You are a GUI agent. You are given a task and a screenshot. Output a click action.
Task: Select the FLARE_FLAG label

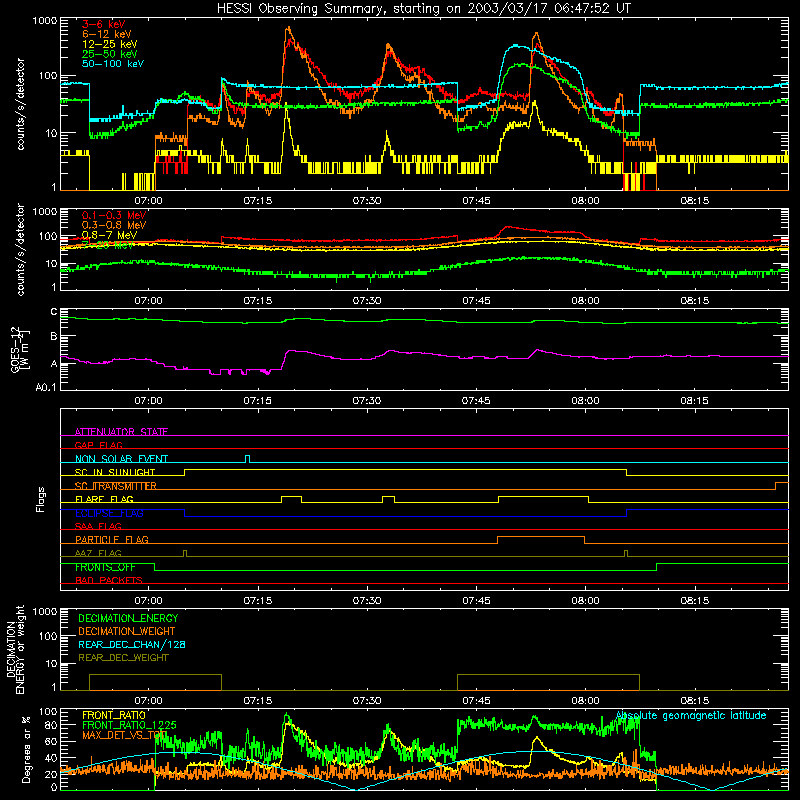[104, 499]
